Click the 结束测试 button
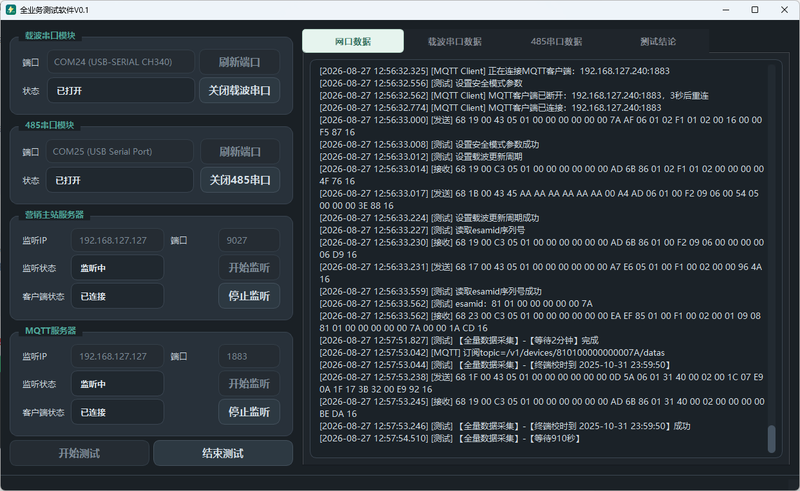This screenshot has height=491, width=800. coord(223,453)
